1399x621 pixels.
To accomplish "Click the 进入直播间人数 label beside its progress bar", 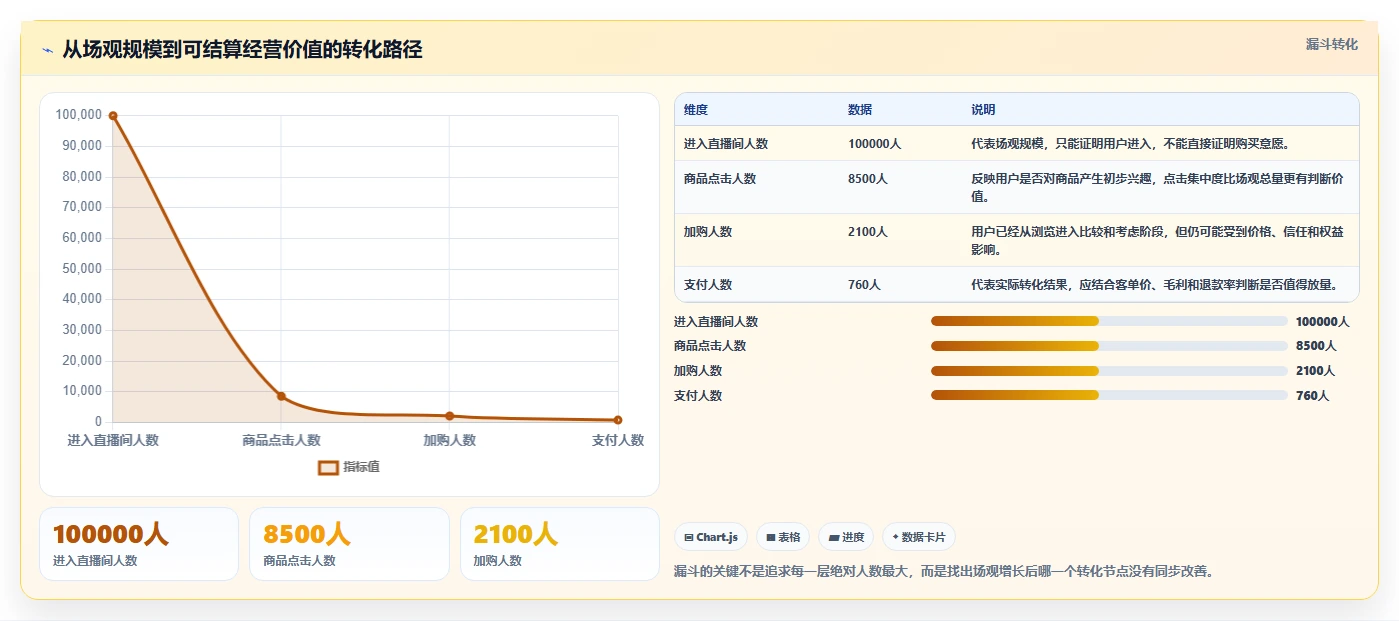I will pos(716,322).
